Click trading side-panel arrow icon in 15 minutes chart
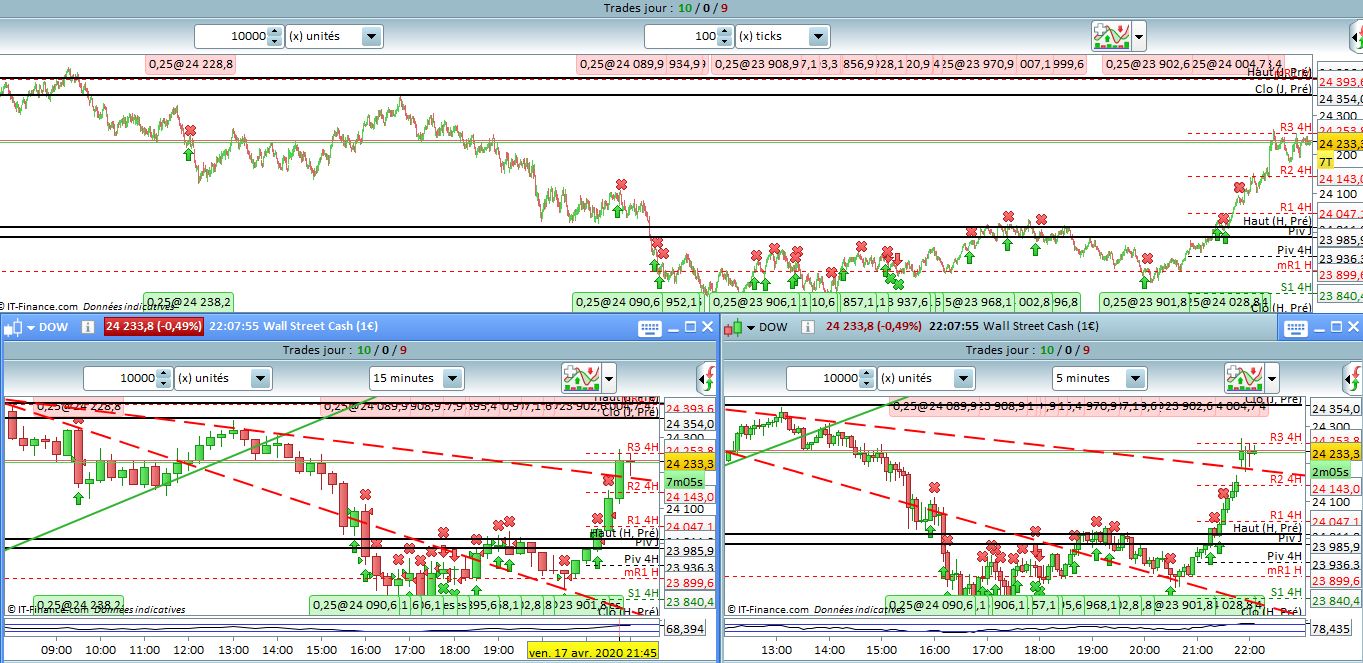This screenshot has width=1363, height=663. [x=706, y=378]
